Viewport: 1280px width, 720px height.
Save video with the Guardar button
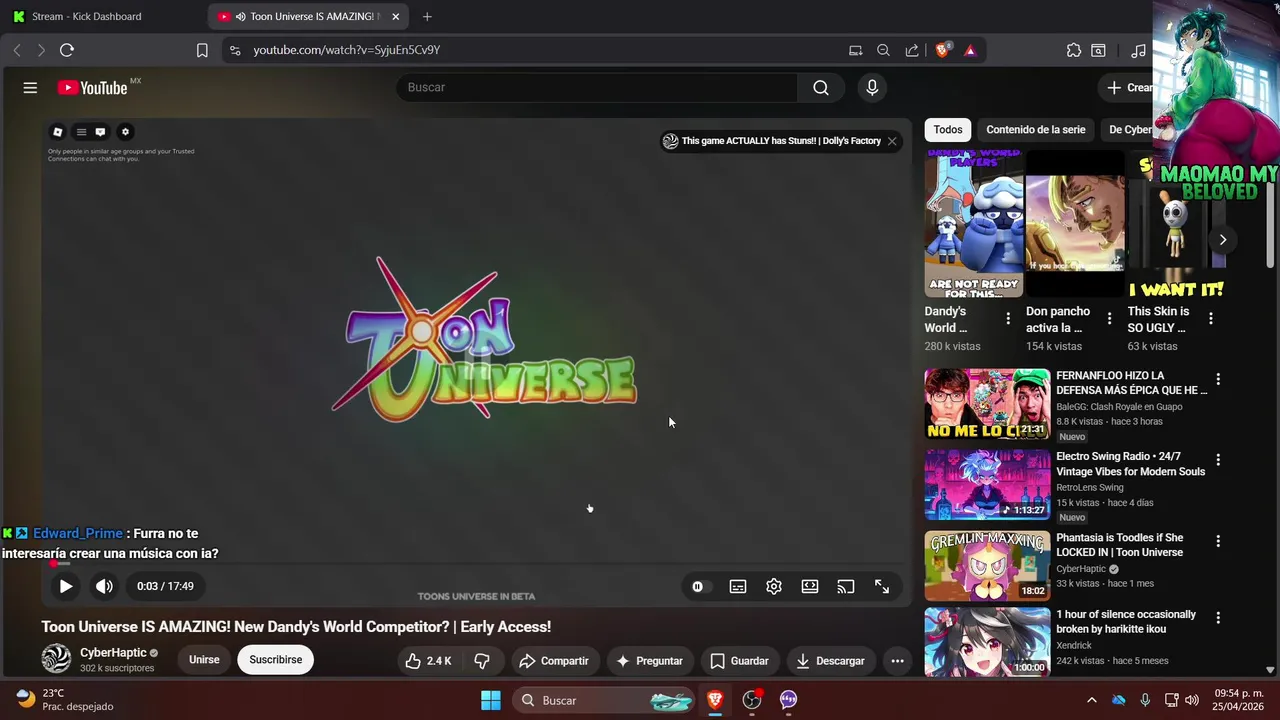pos(739,660)
